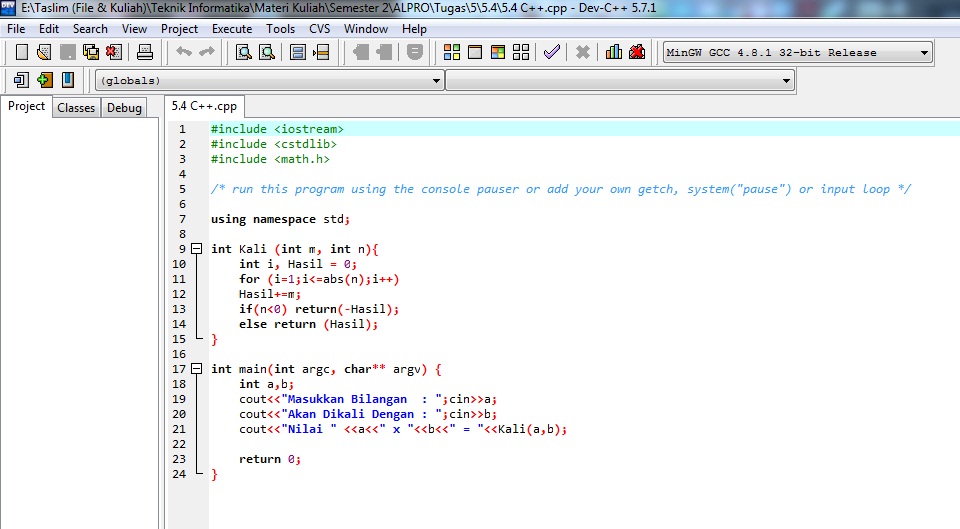Click the Delete Profiling Information icon

(637, 52)
